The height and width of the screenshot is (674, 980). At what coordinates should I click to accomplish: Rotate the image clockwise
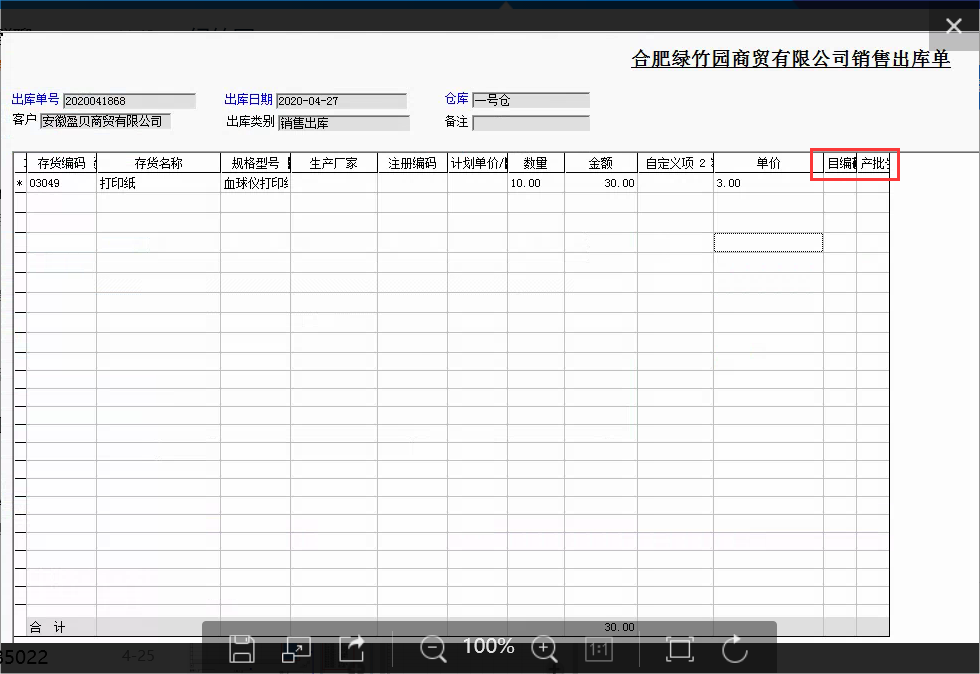tap(735, 649)
